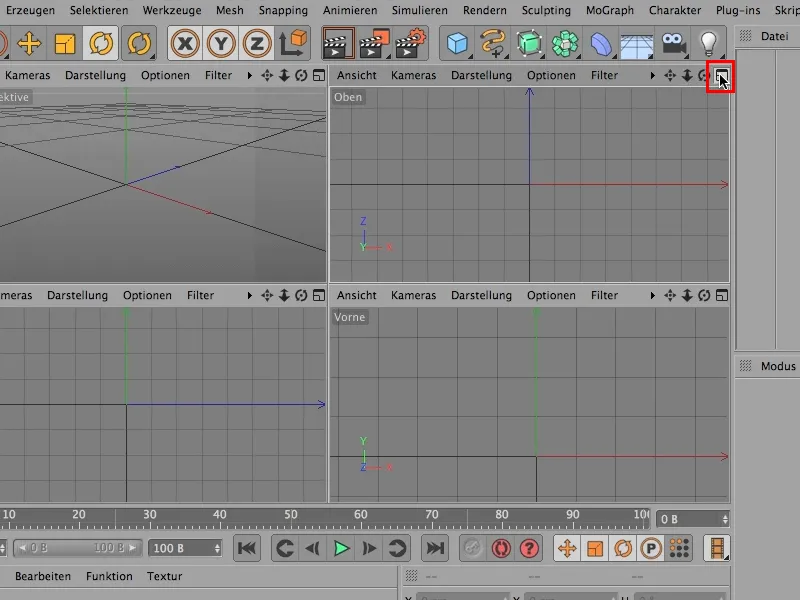
Task: Open the Werkzeuge menu
Action: click(x=172, y=10)
